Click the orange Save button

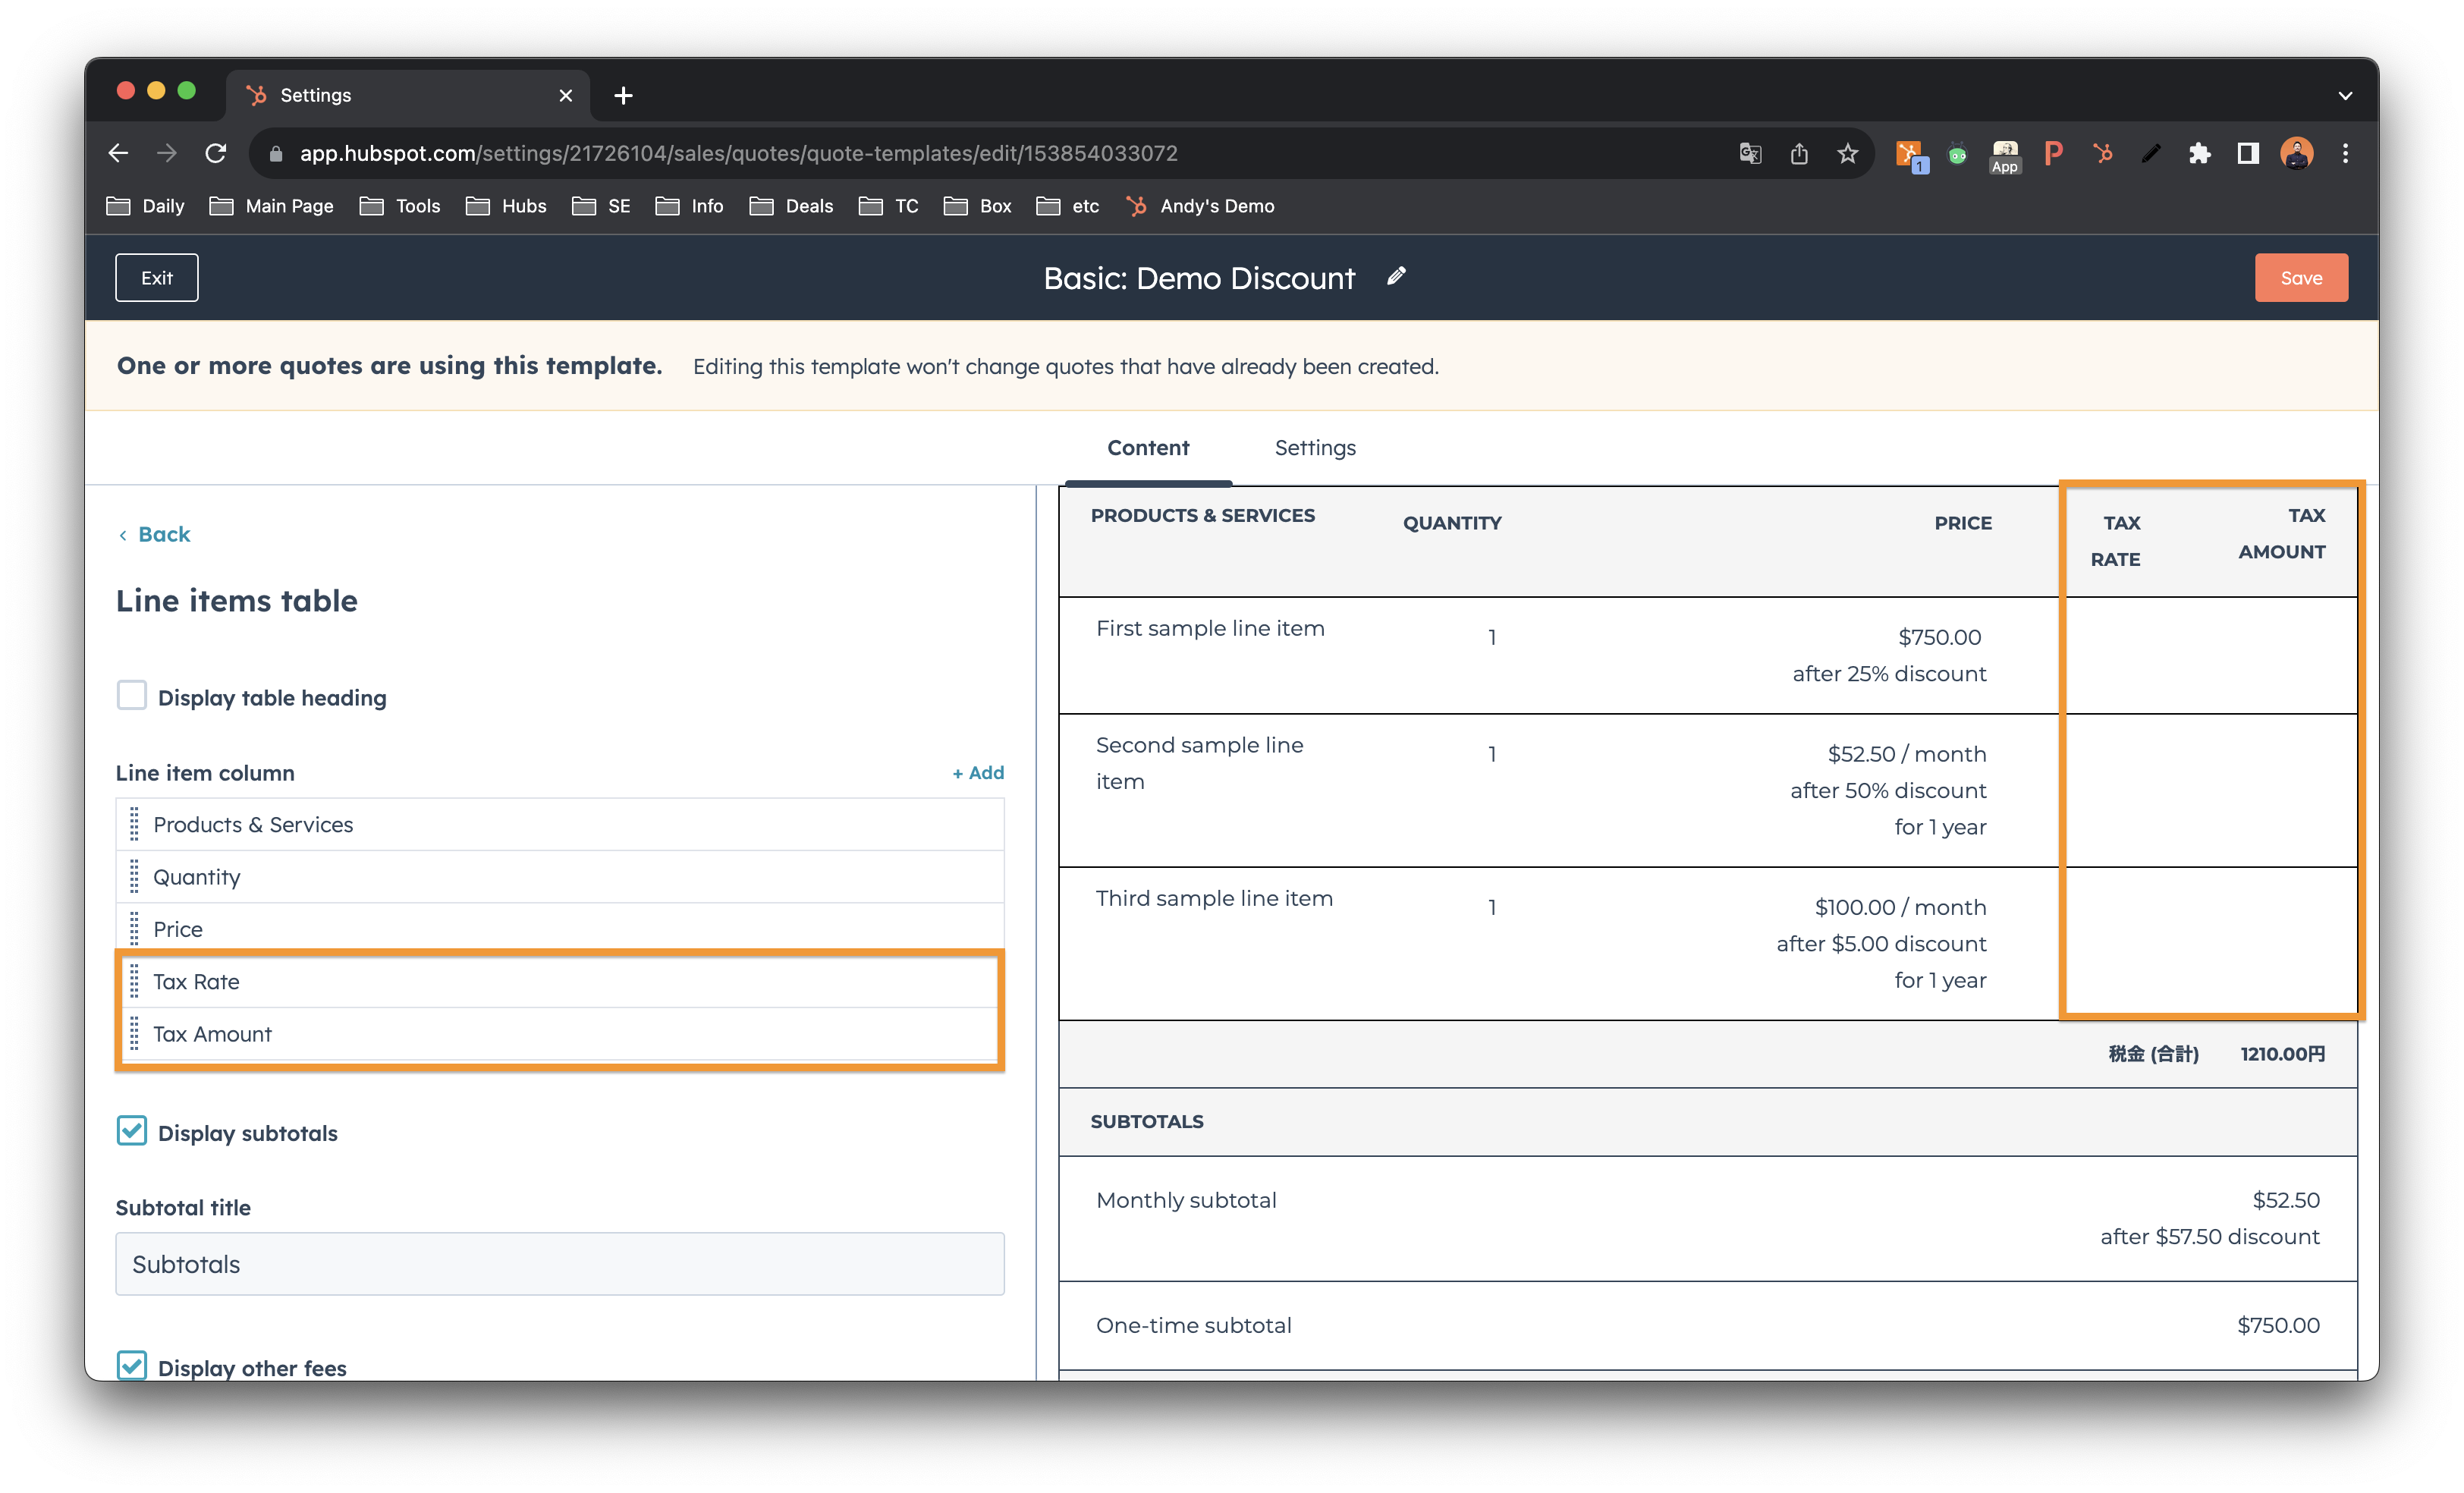(2300, 278)
